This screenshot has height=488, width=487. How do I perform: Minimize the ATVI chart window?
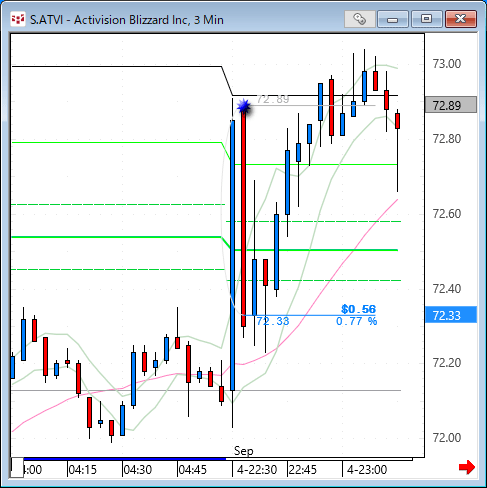click(x=393, y=19)
